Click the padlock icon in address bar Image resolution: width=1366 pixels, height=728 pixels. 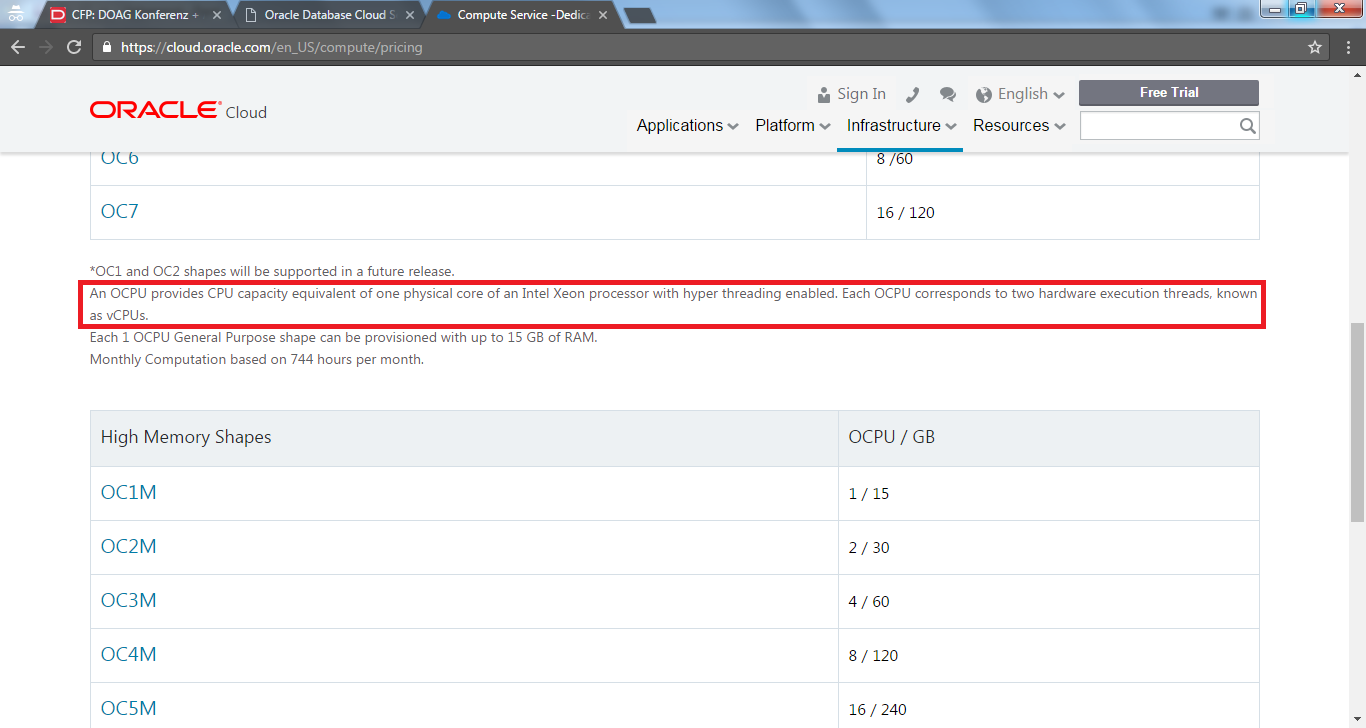106,46
